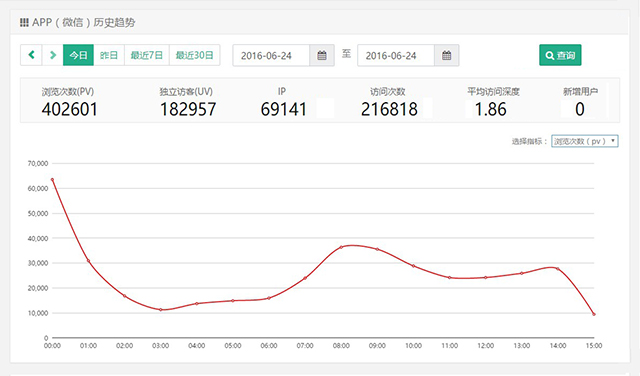Viewport: 640px width, 376px height.
Task: Click the chart data point at 14:00
Action: (558, 269)
